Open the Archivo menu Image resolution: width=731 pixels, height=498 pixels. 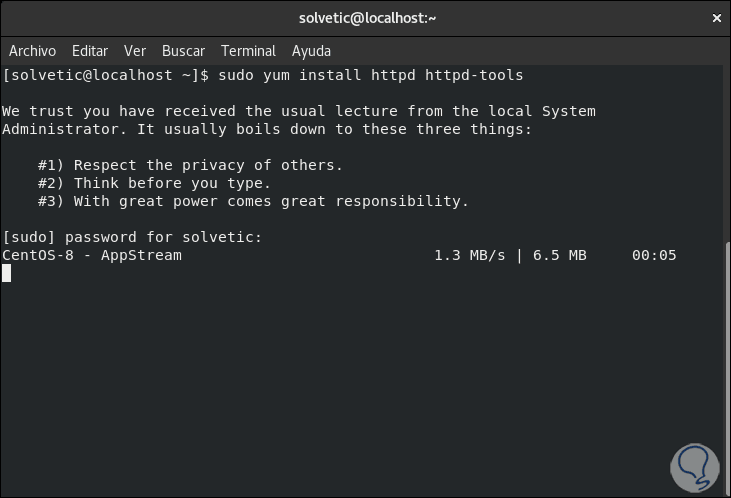pyautogui.click(x=32, y=51)
